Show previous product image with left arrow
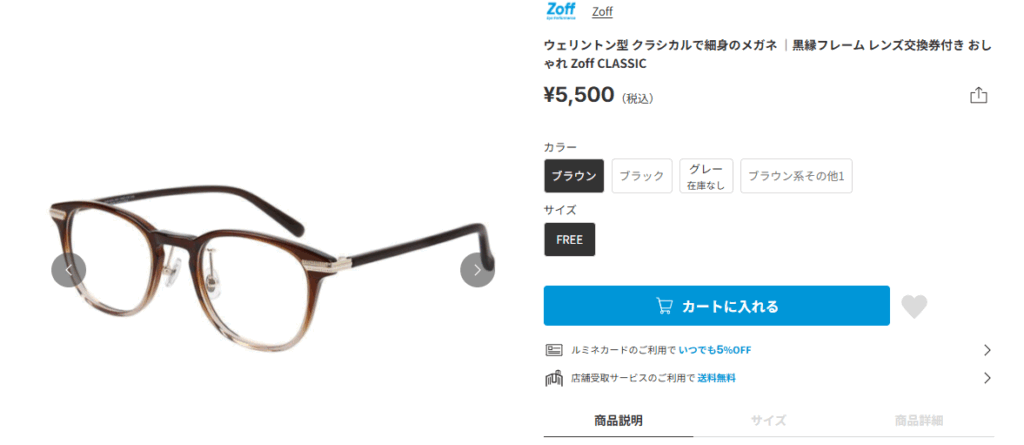The image size is (1024, 445). pos(69,270)
